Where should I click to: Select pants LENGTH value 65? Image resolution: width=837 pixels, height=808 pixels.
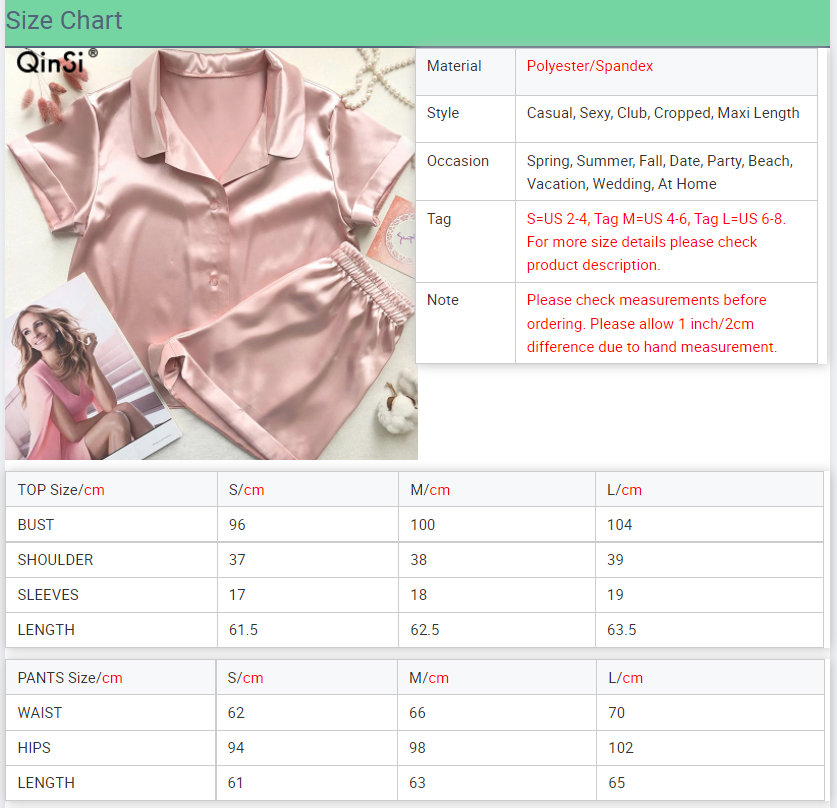[x=616, y=783]
